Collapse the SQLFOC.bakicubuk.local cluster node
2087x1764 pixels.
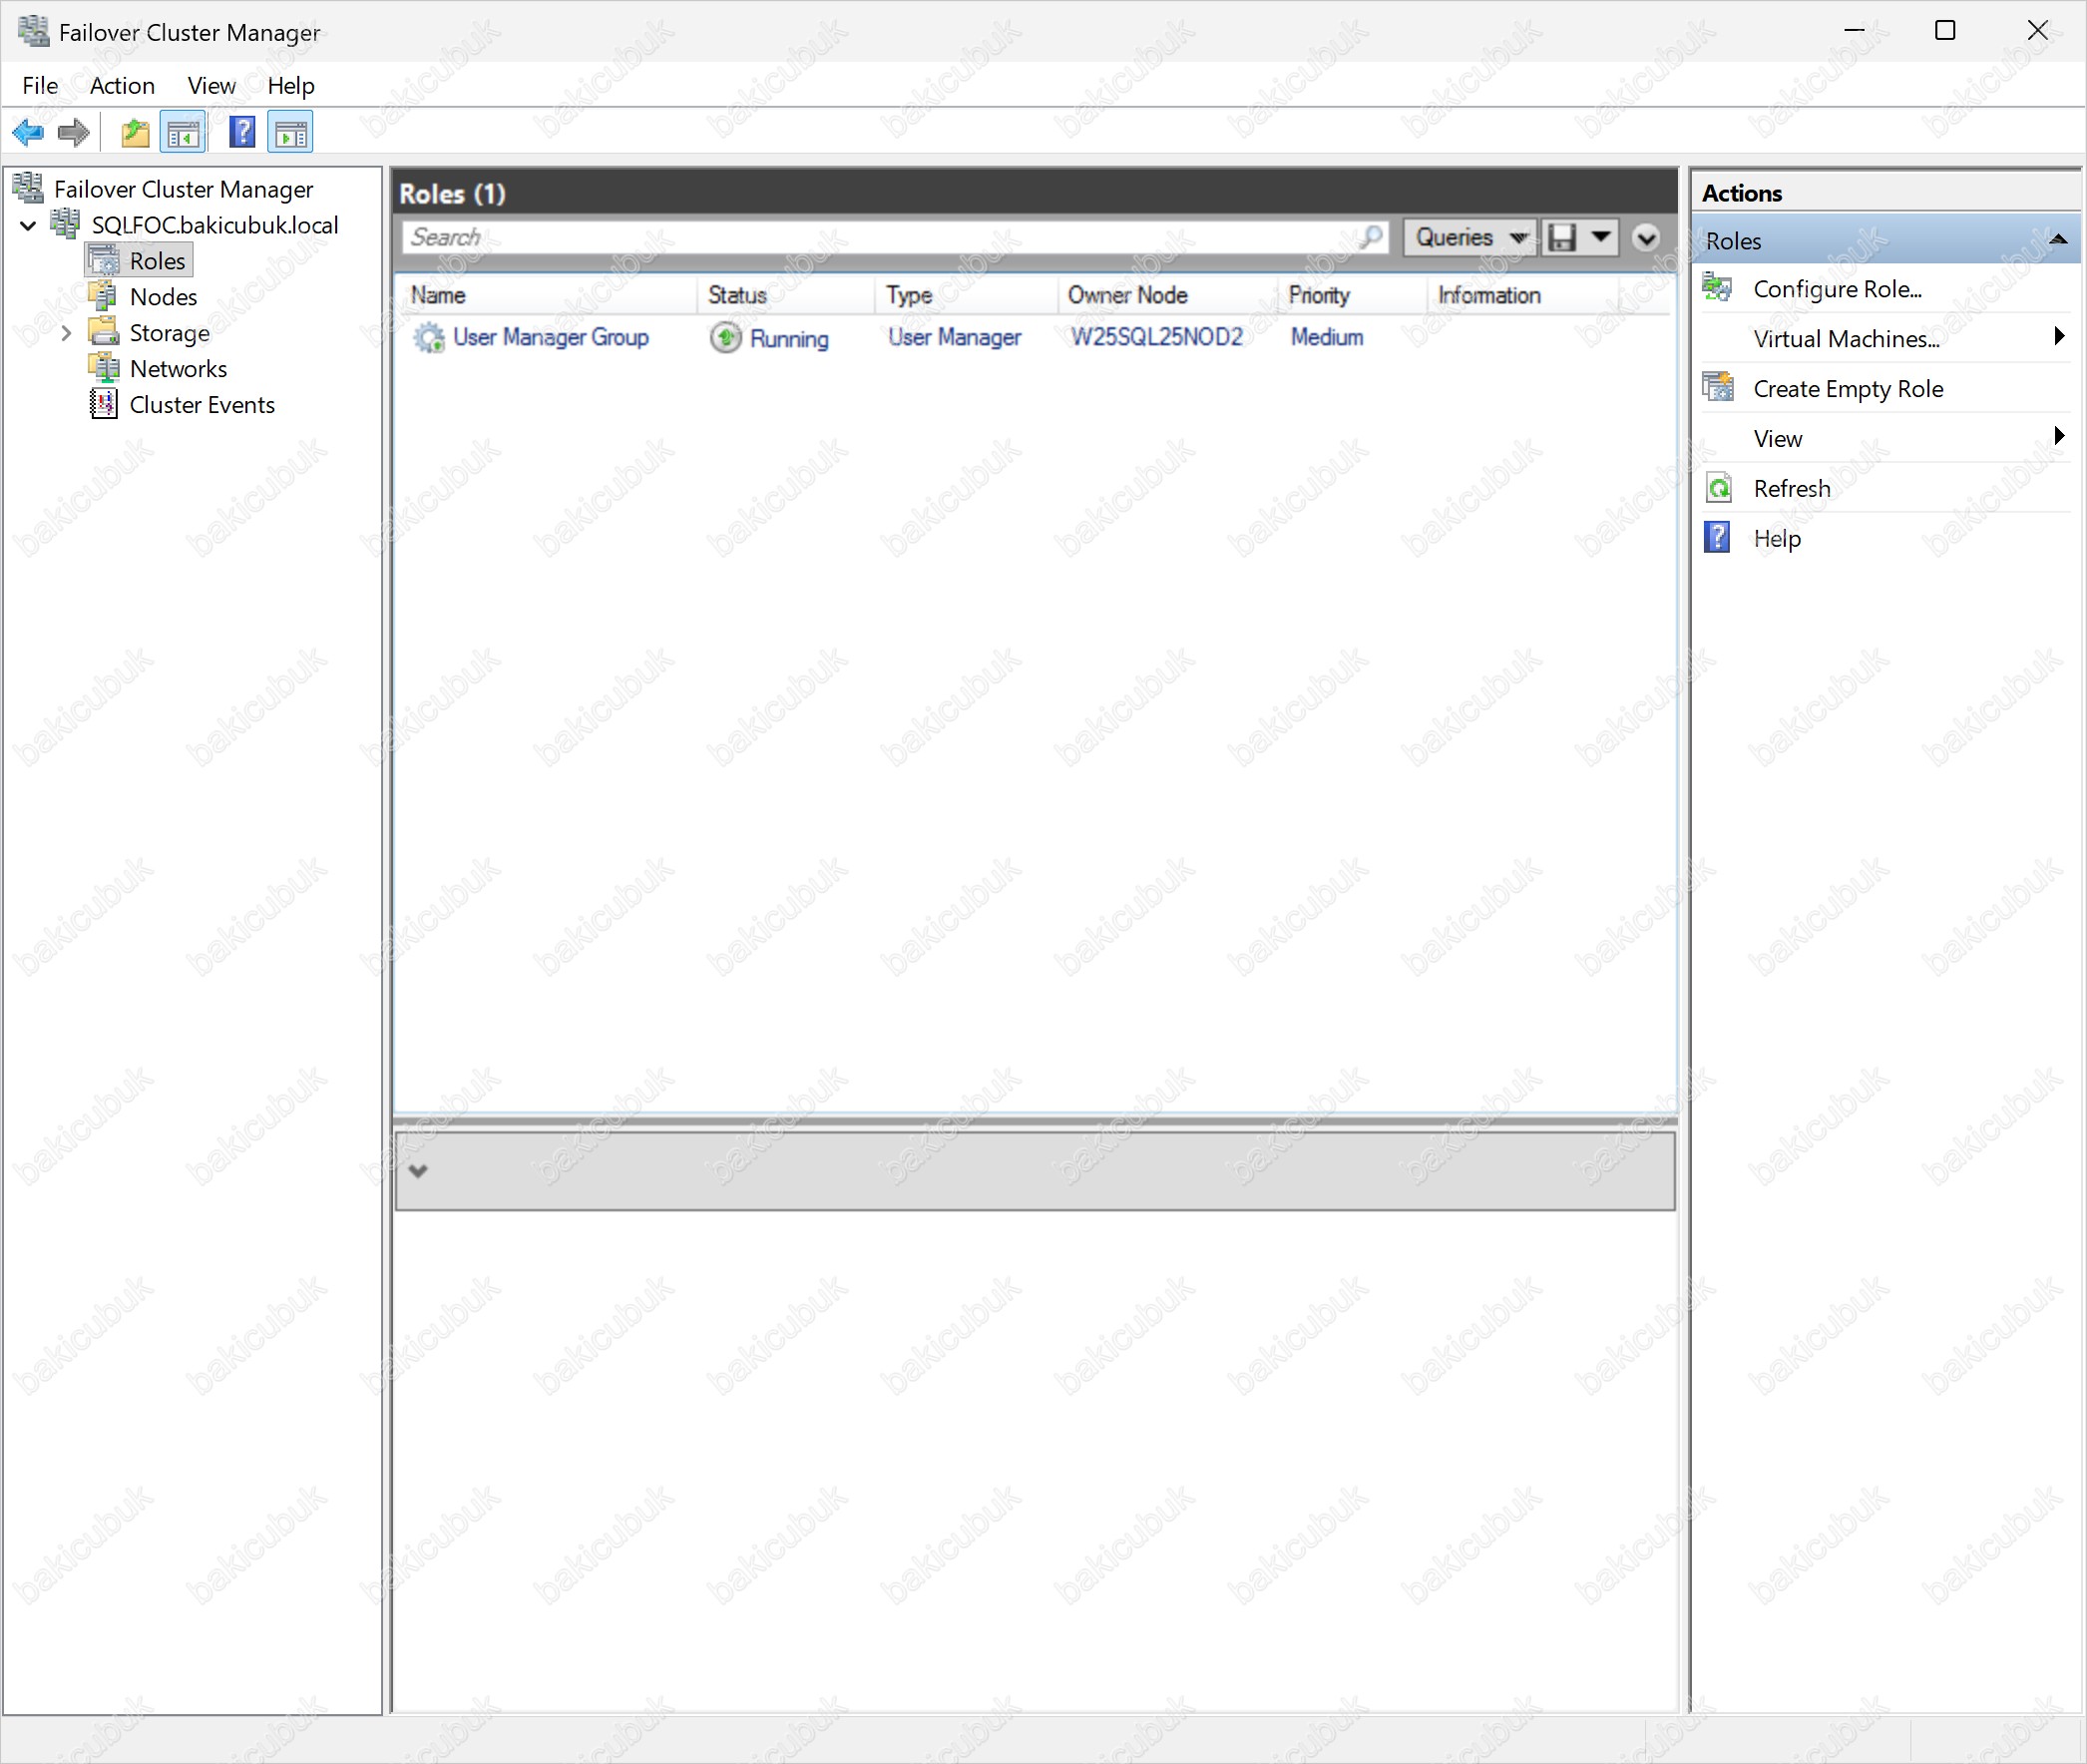click(29, 226)
